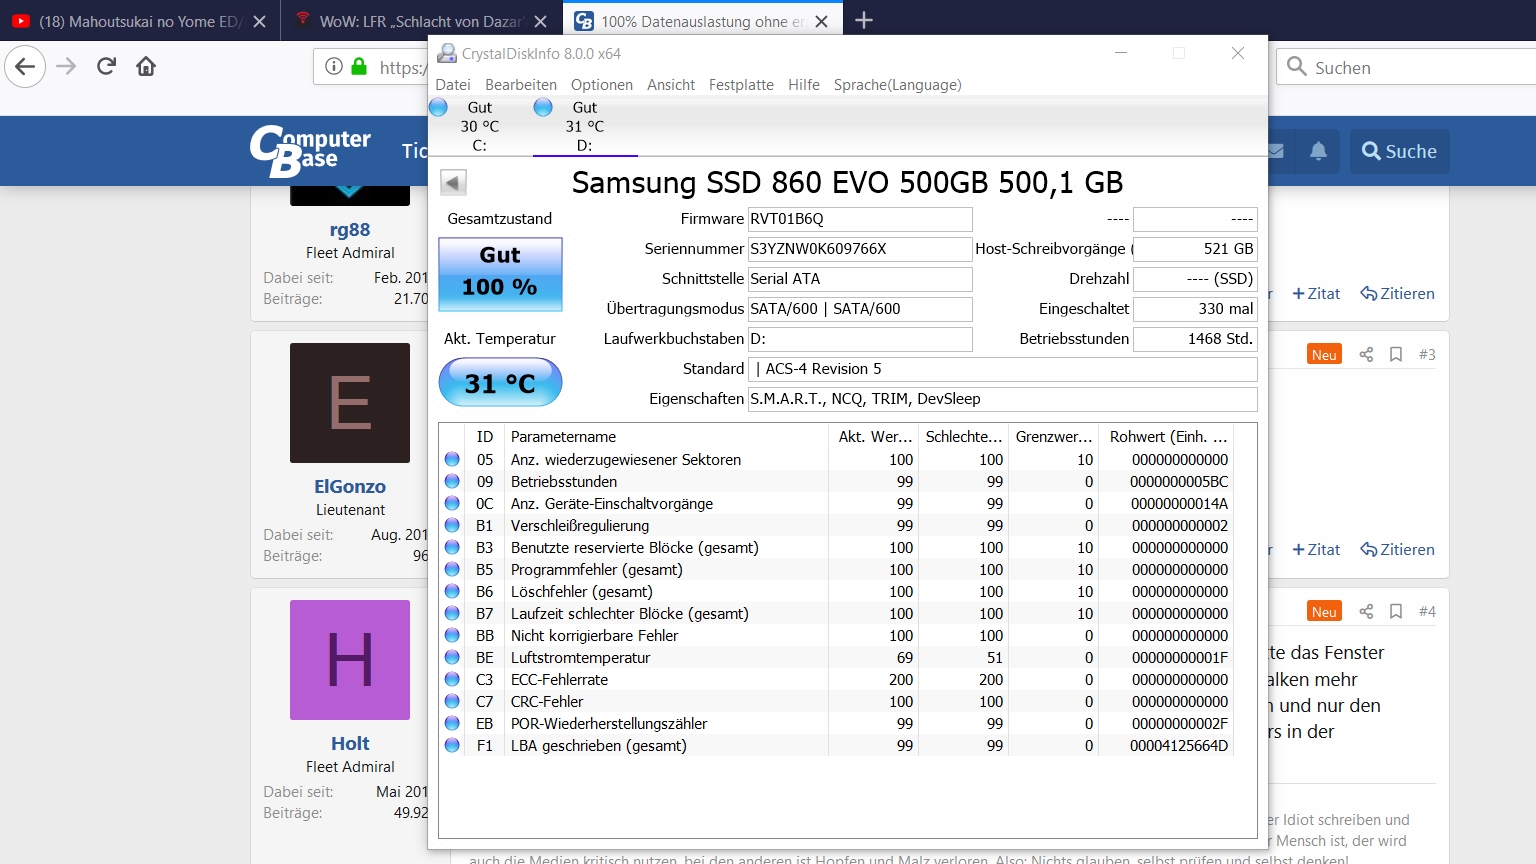Open the Festplatte menu
The width and height of the screenshot is (1536, 864).
[741, 85]
